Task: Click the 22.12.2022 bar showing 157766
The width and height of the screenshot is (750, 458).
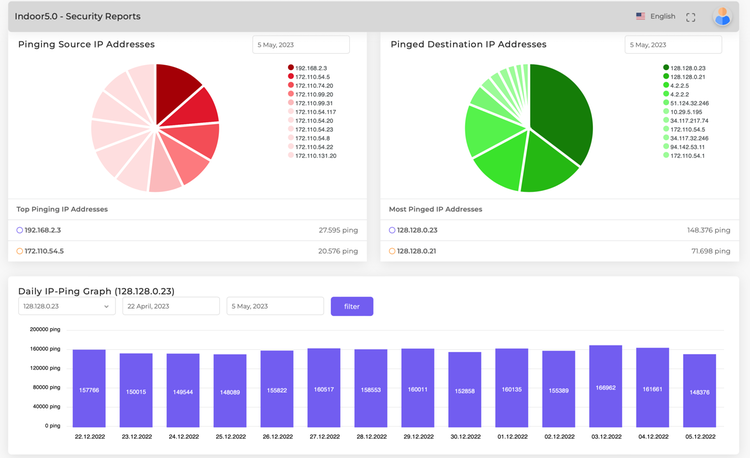Action: click(89, 388)
